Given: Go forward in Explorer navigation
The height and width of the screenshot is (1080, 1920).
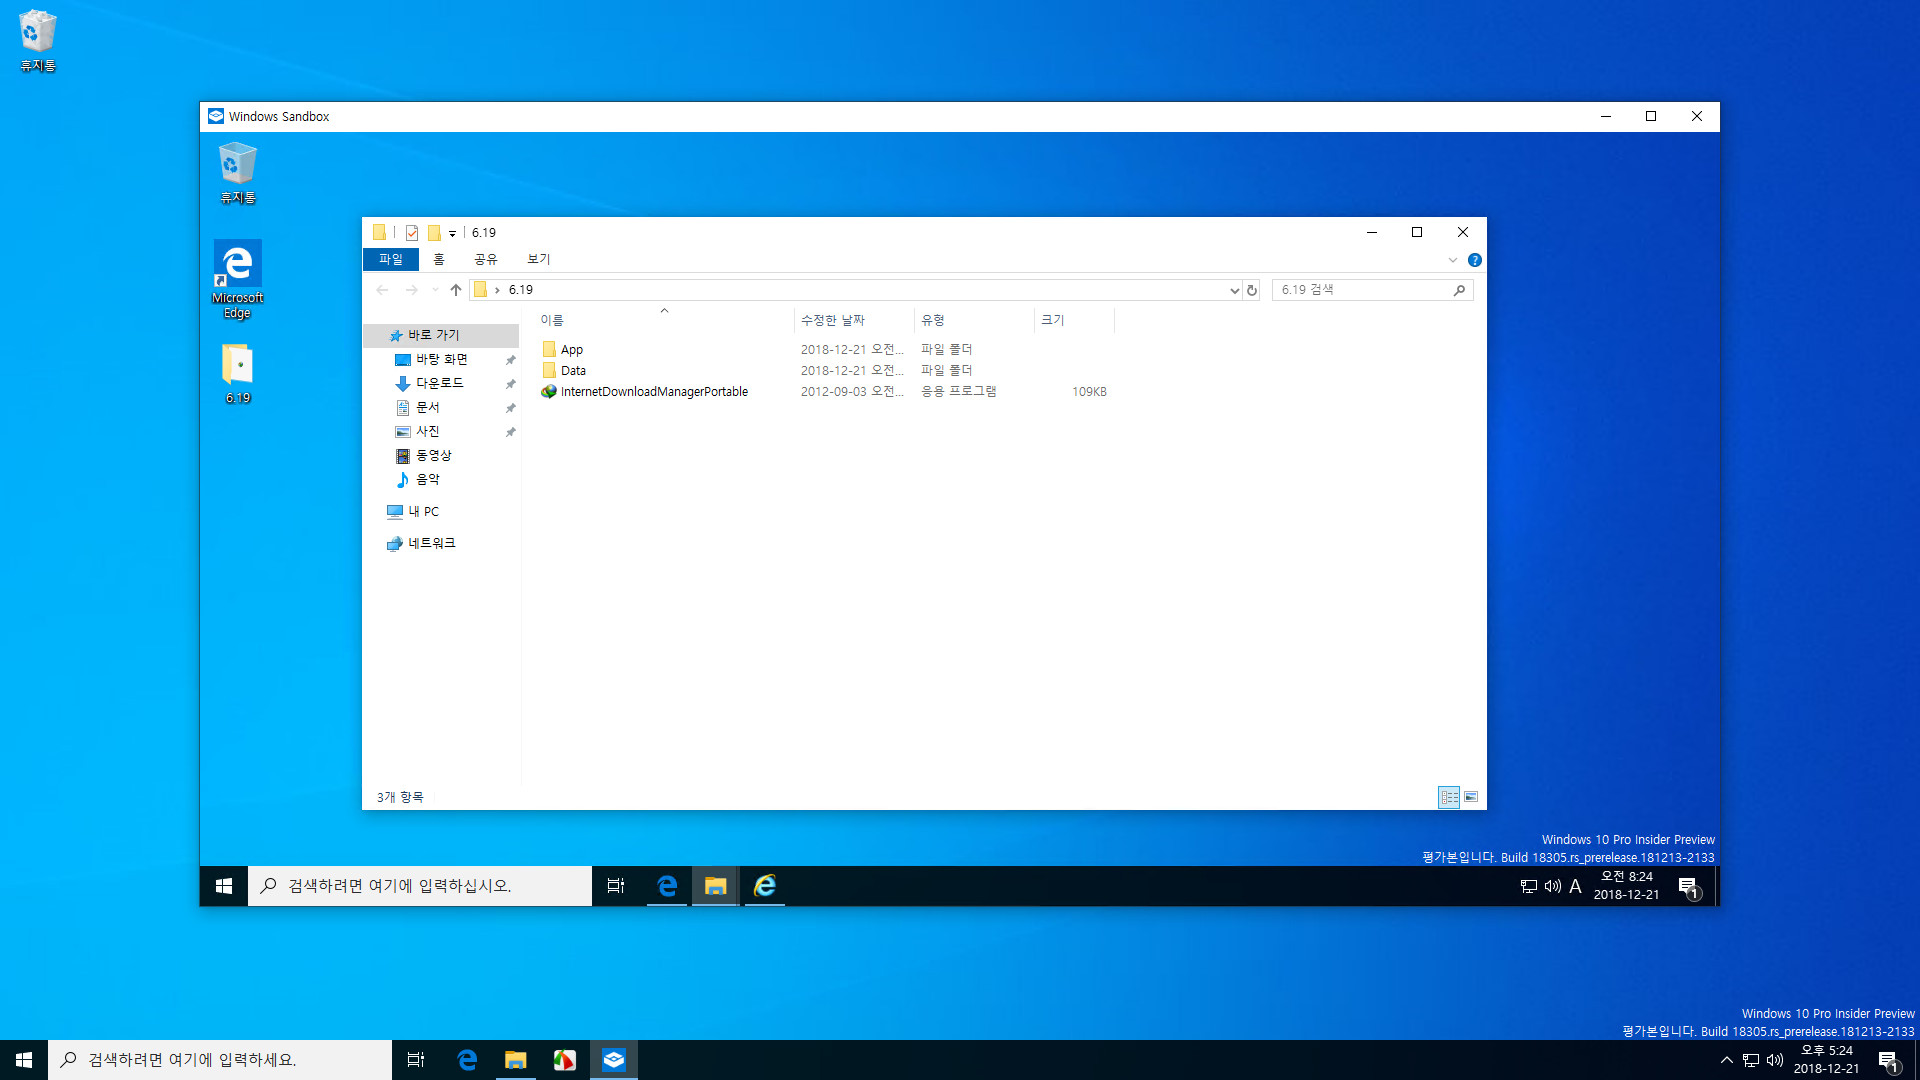Looking at the screenshot, I should (411, 290).
